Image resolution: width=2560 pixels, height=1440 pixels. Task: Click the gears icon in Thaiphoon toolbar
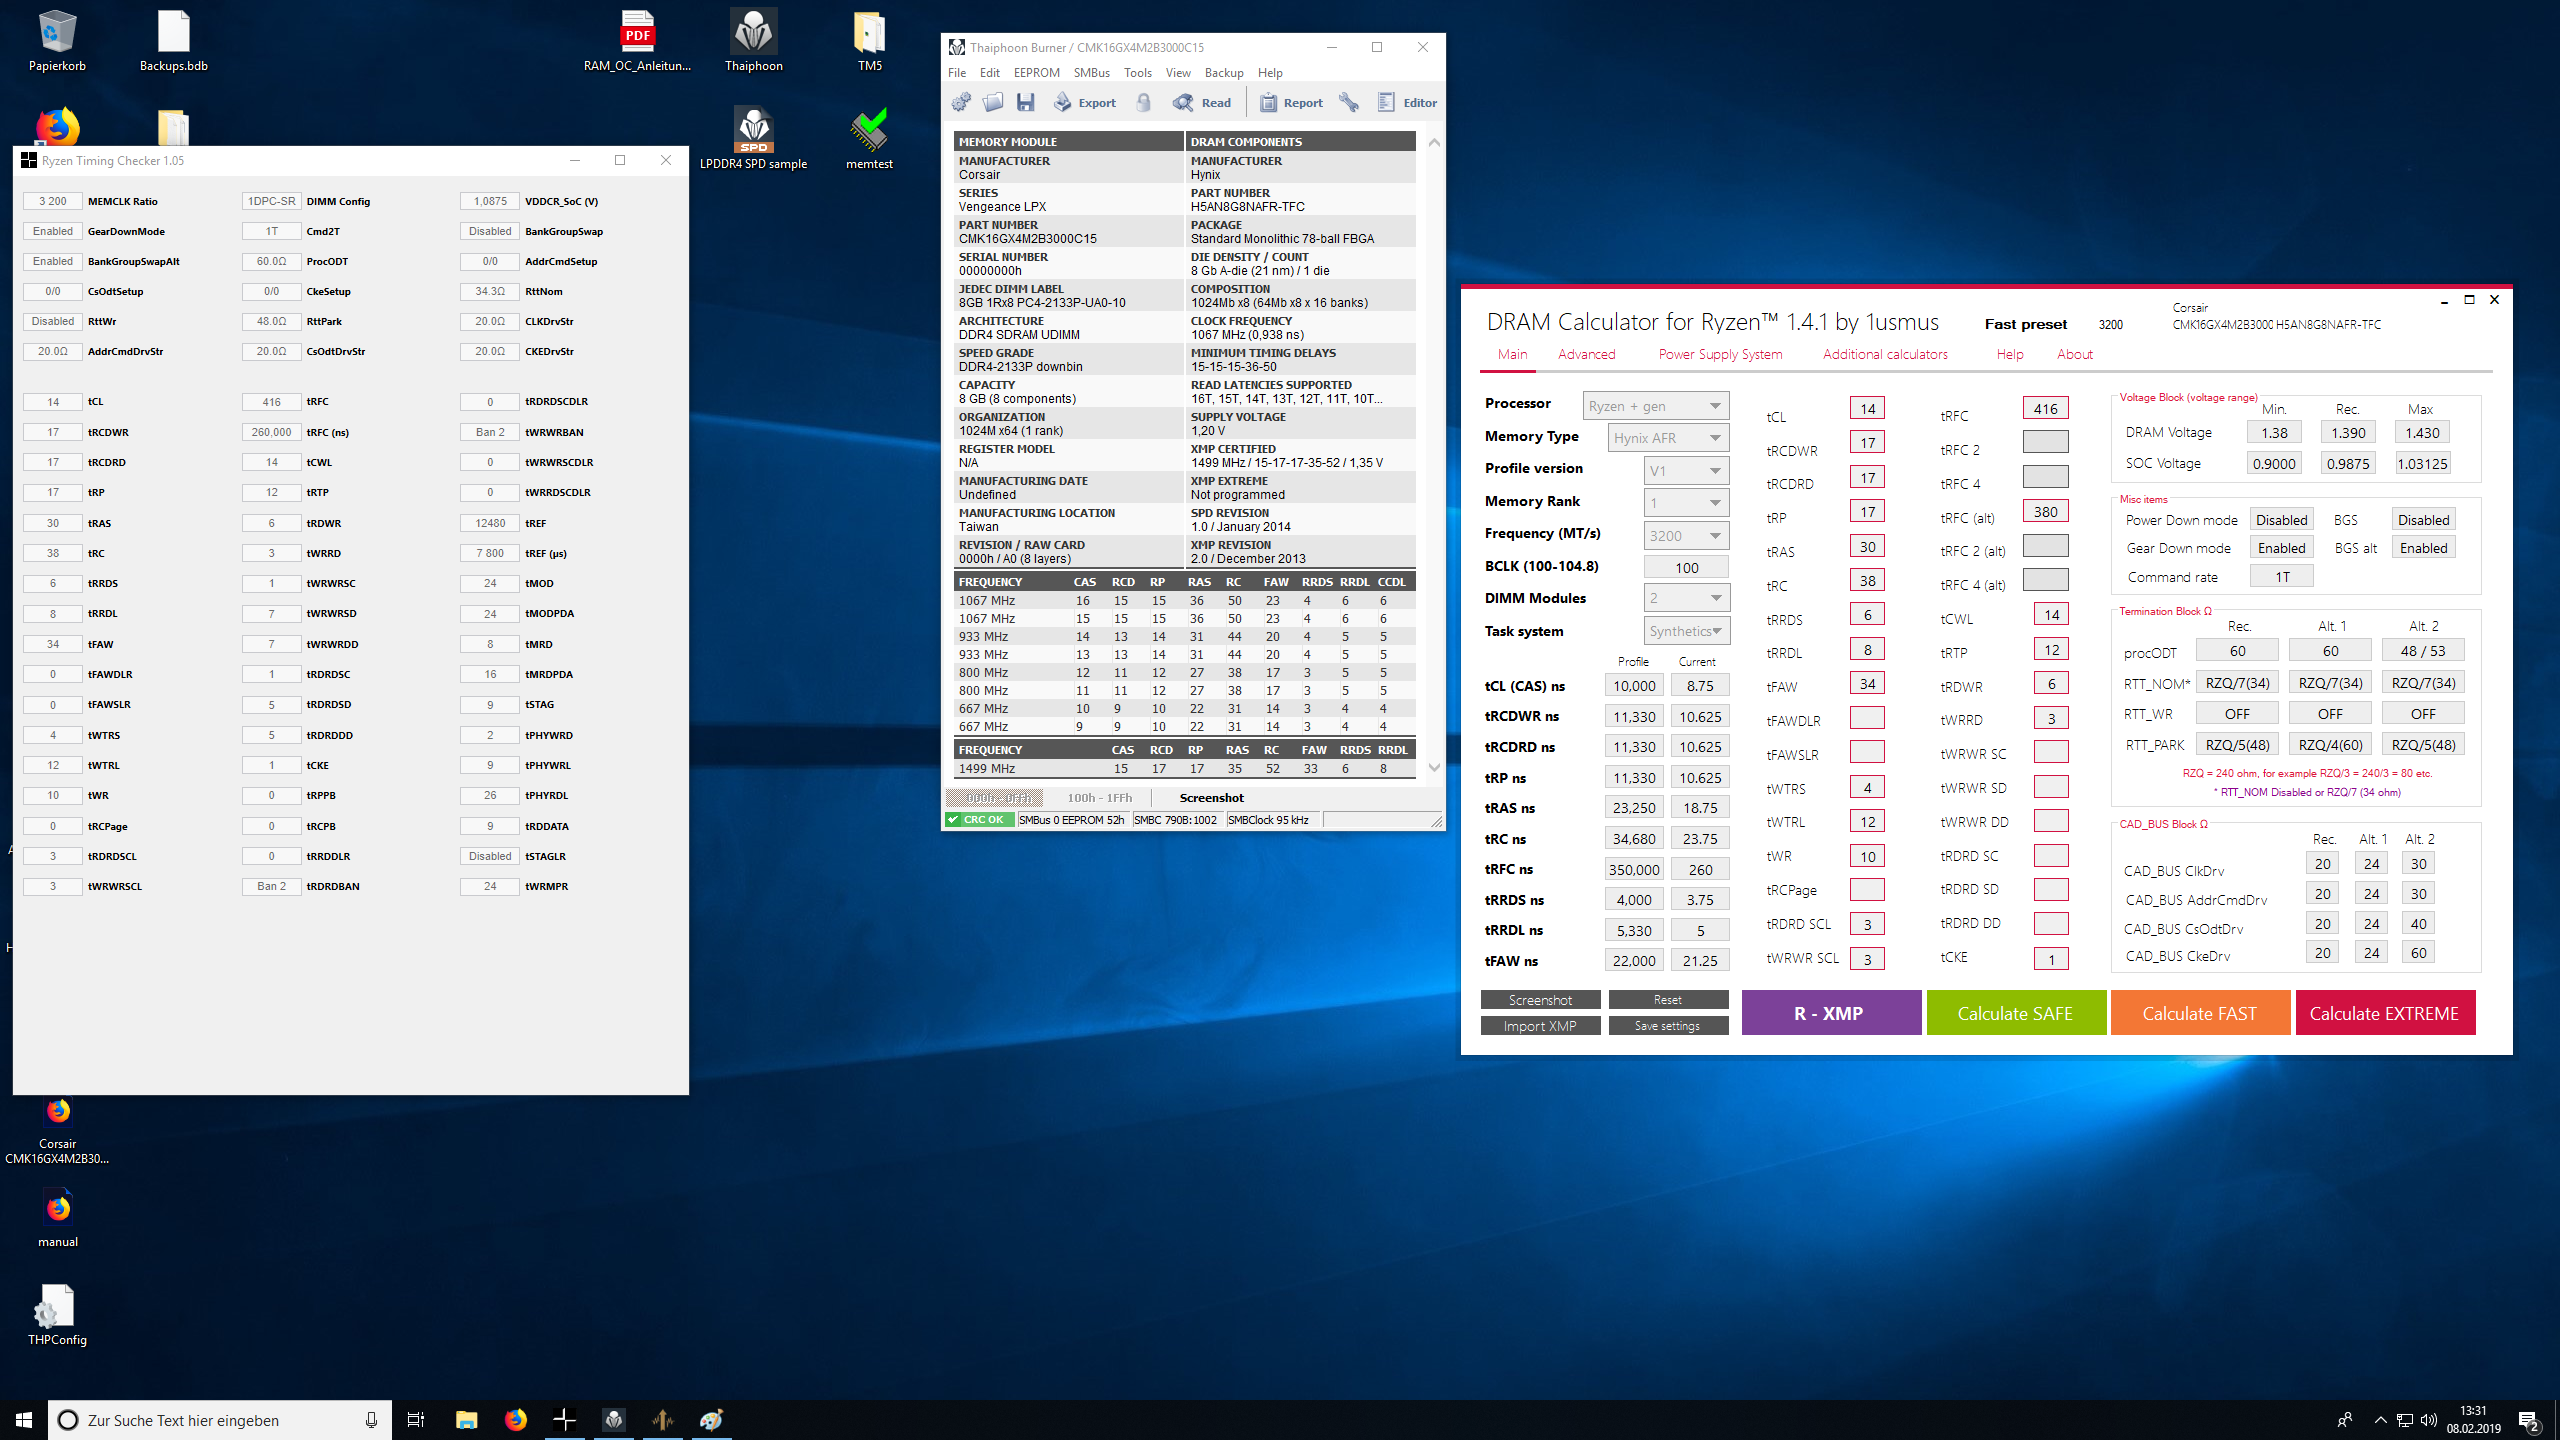point(961,102)
